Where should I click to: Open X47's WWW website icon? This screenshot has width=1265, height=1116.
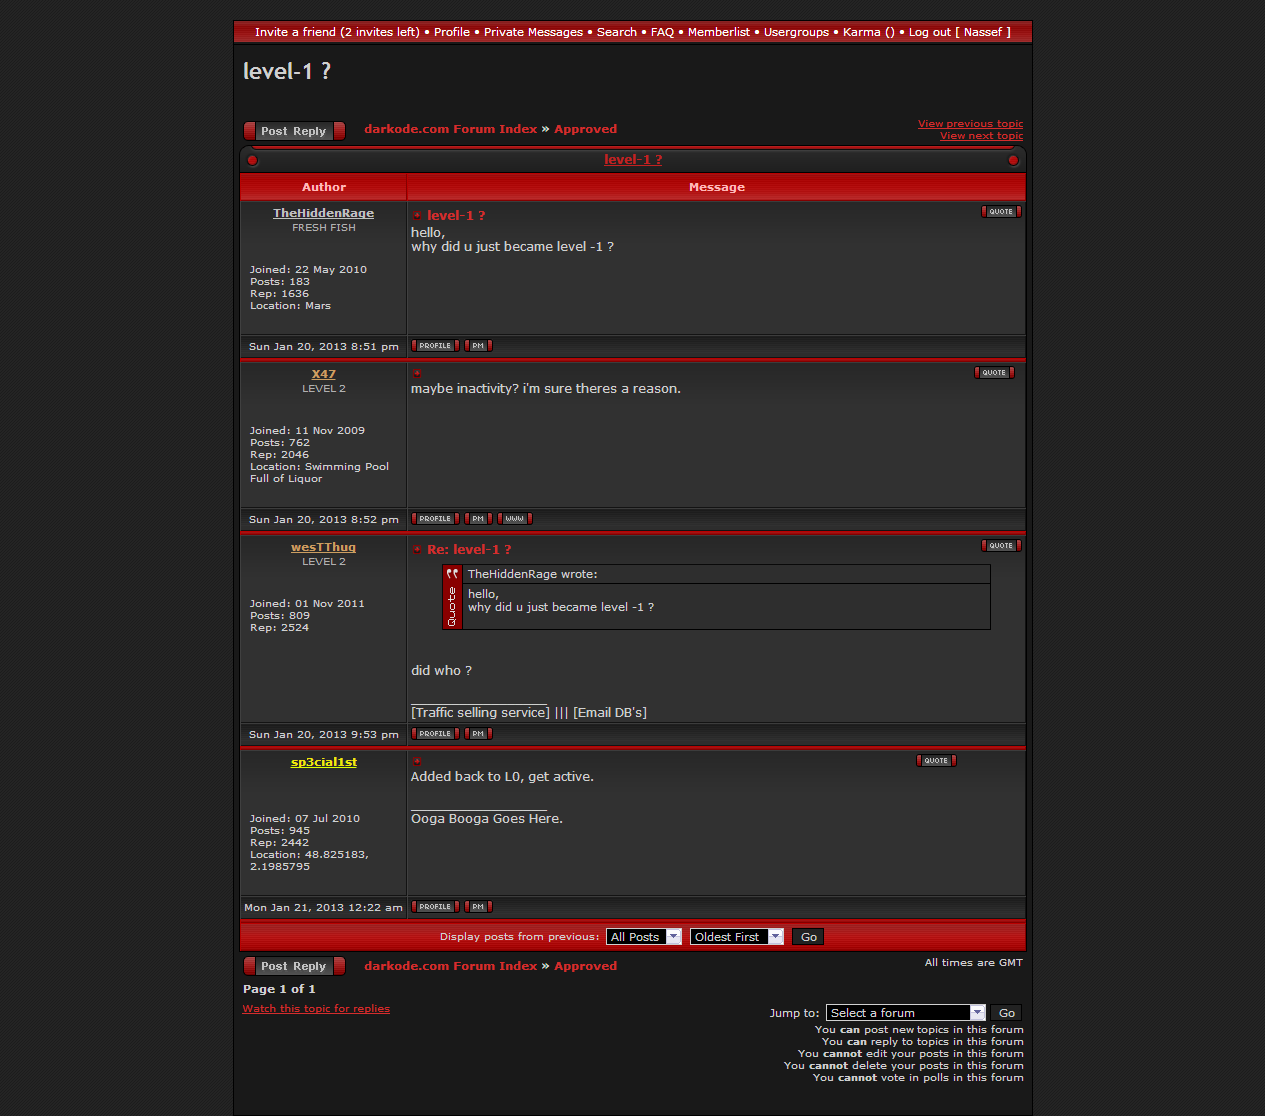click(514, 519)
